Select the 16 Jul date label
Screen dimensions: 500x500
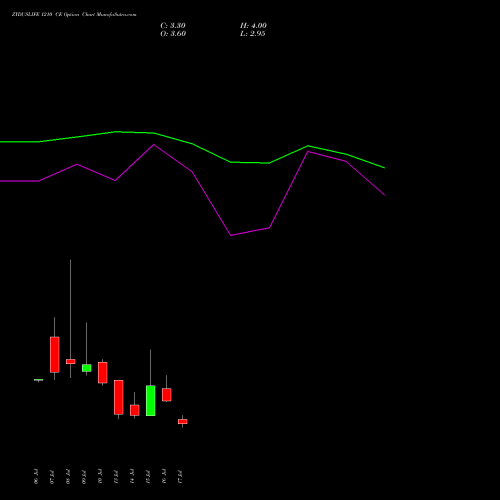coord(164,476)
